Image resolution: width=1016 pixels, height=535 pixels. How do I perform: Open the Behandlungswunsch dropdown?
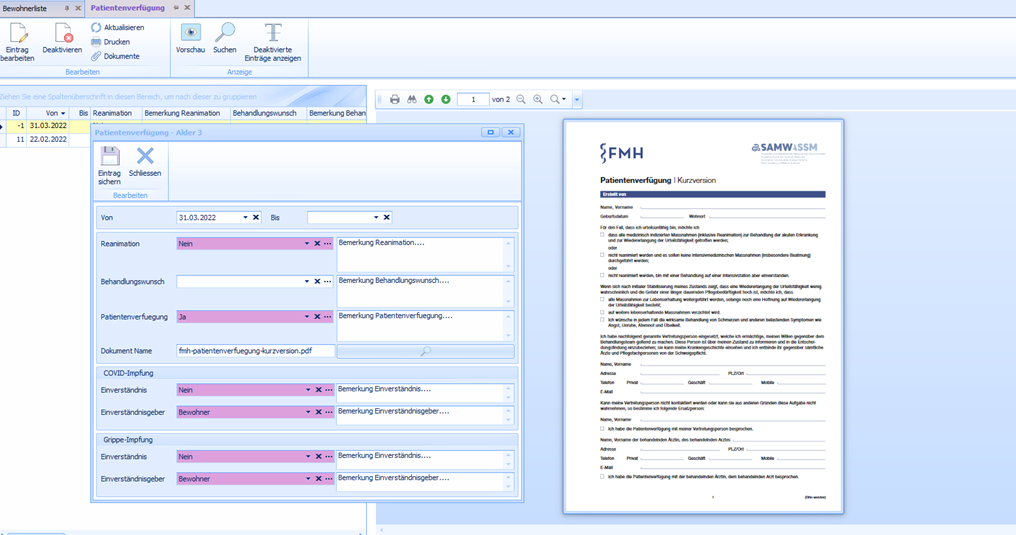307,281
